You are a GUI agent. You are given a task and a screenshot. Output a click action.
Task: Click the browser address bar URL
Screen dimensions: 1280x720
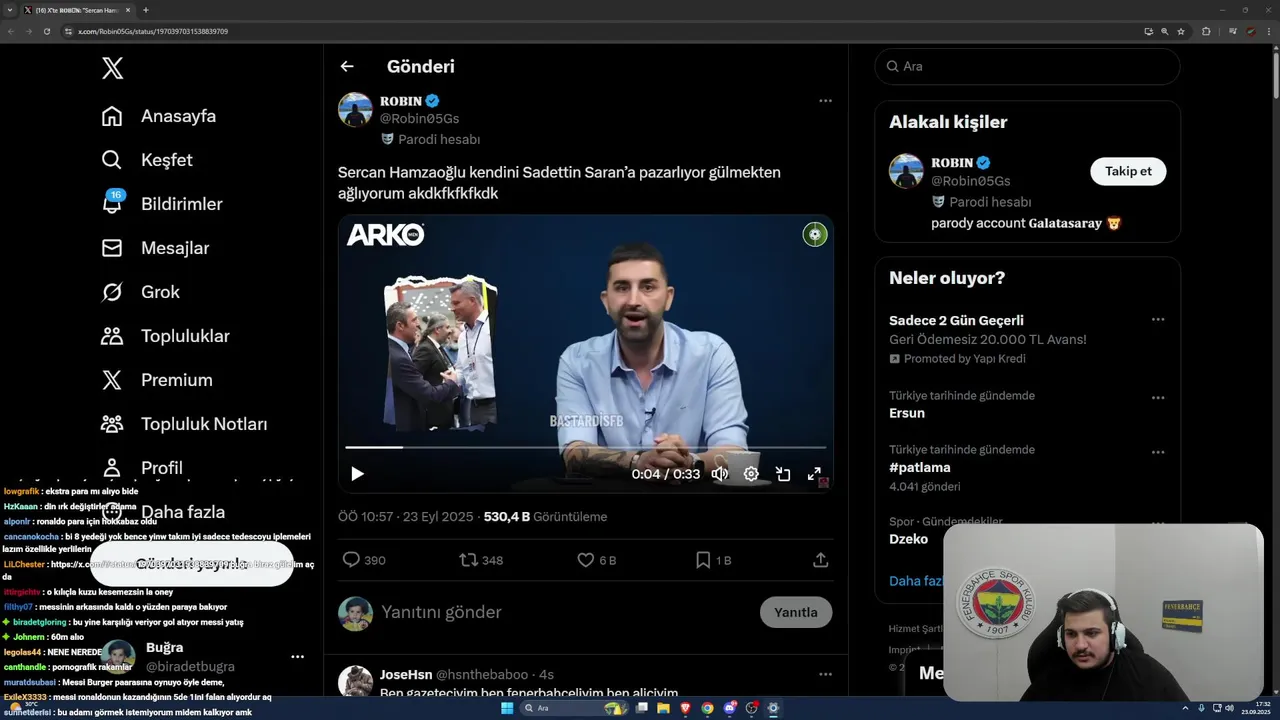point(153,31)
